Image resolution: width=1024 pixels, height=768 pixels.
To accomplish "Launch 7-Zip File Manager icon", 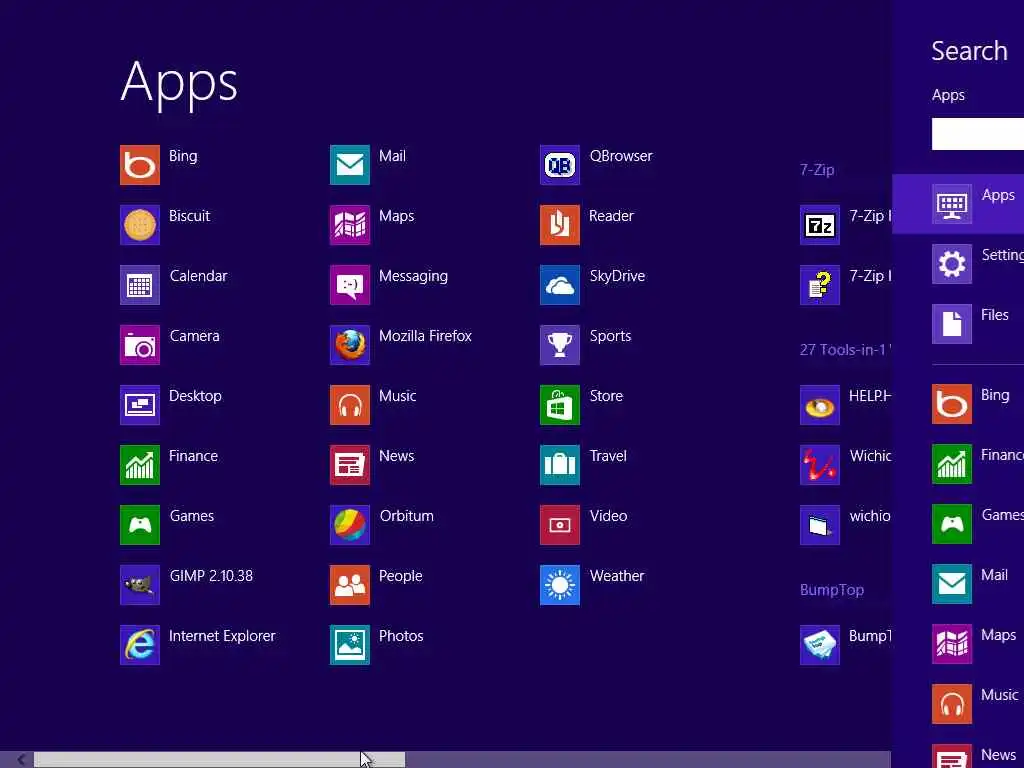I will [x=820, y=225].
